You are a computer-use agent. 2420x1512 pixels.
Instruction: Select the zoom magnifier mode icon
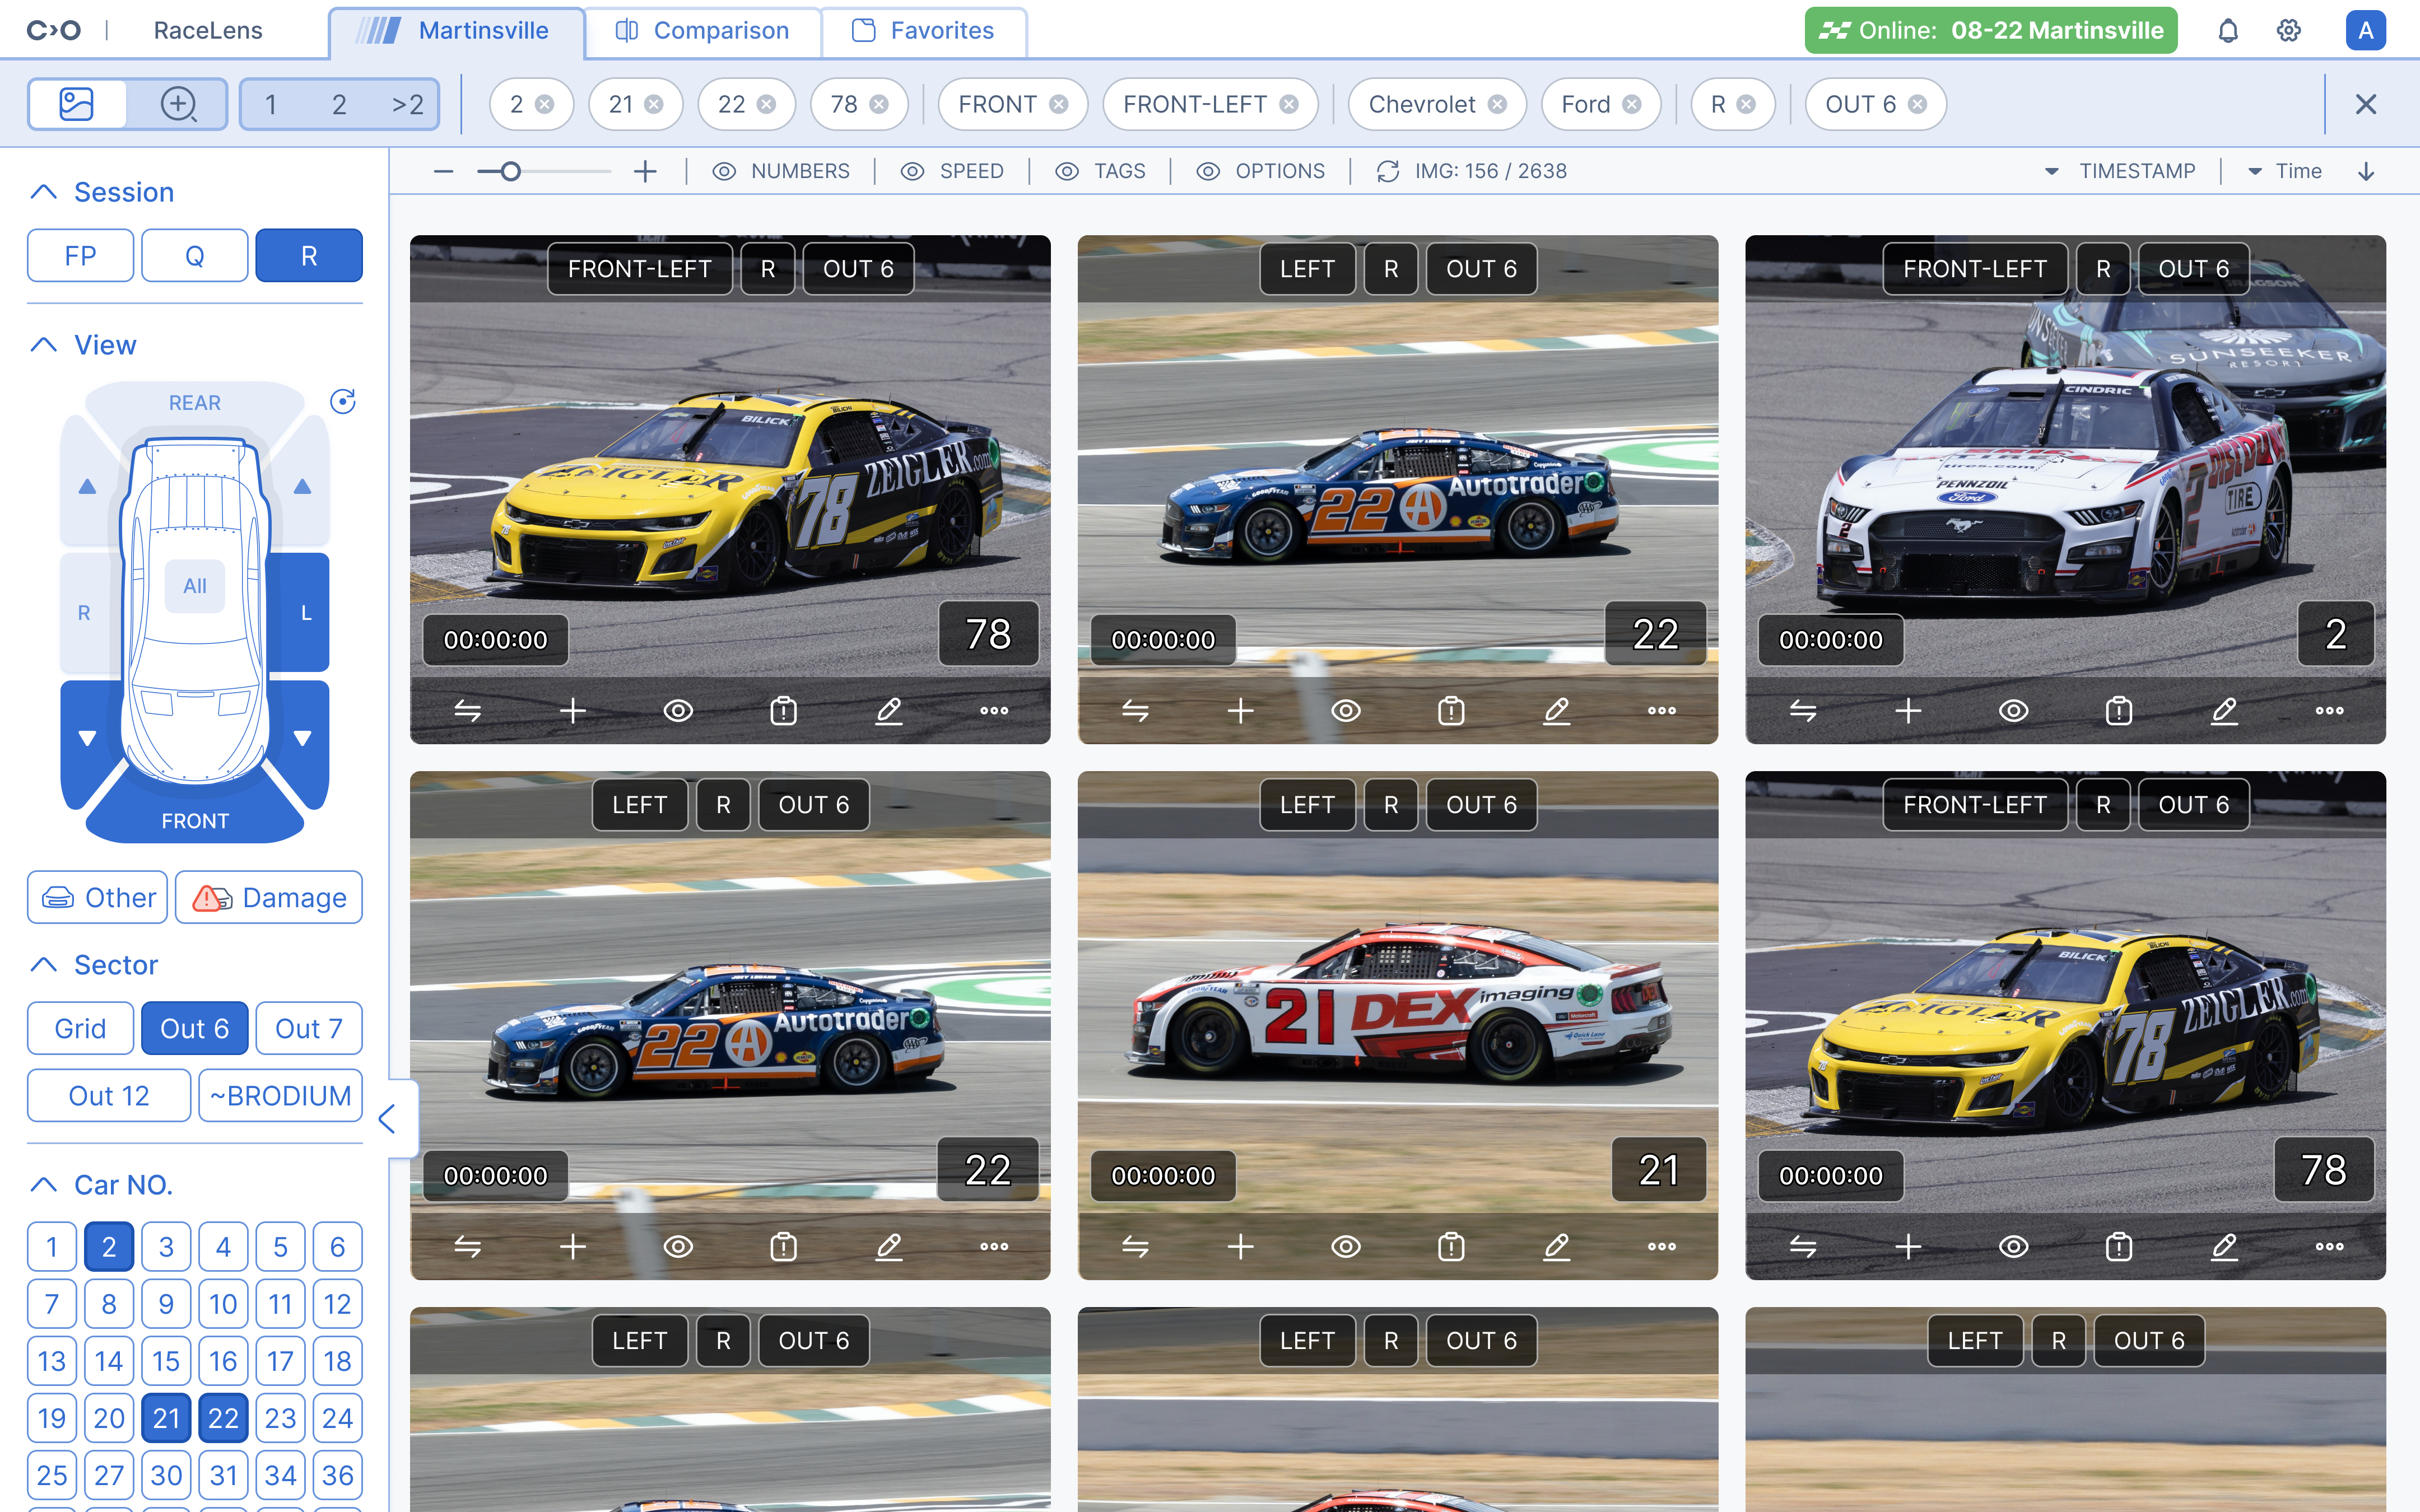point(178,104)
